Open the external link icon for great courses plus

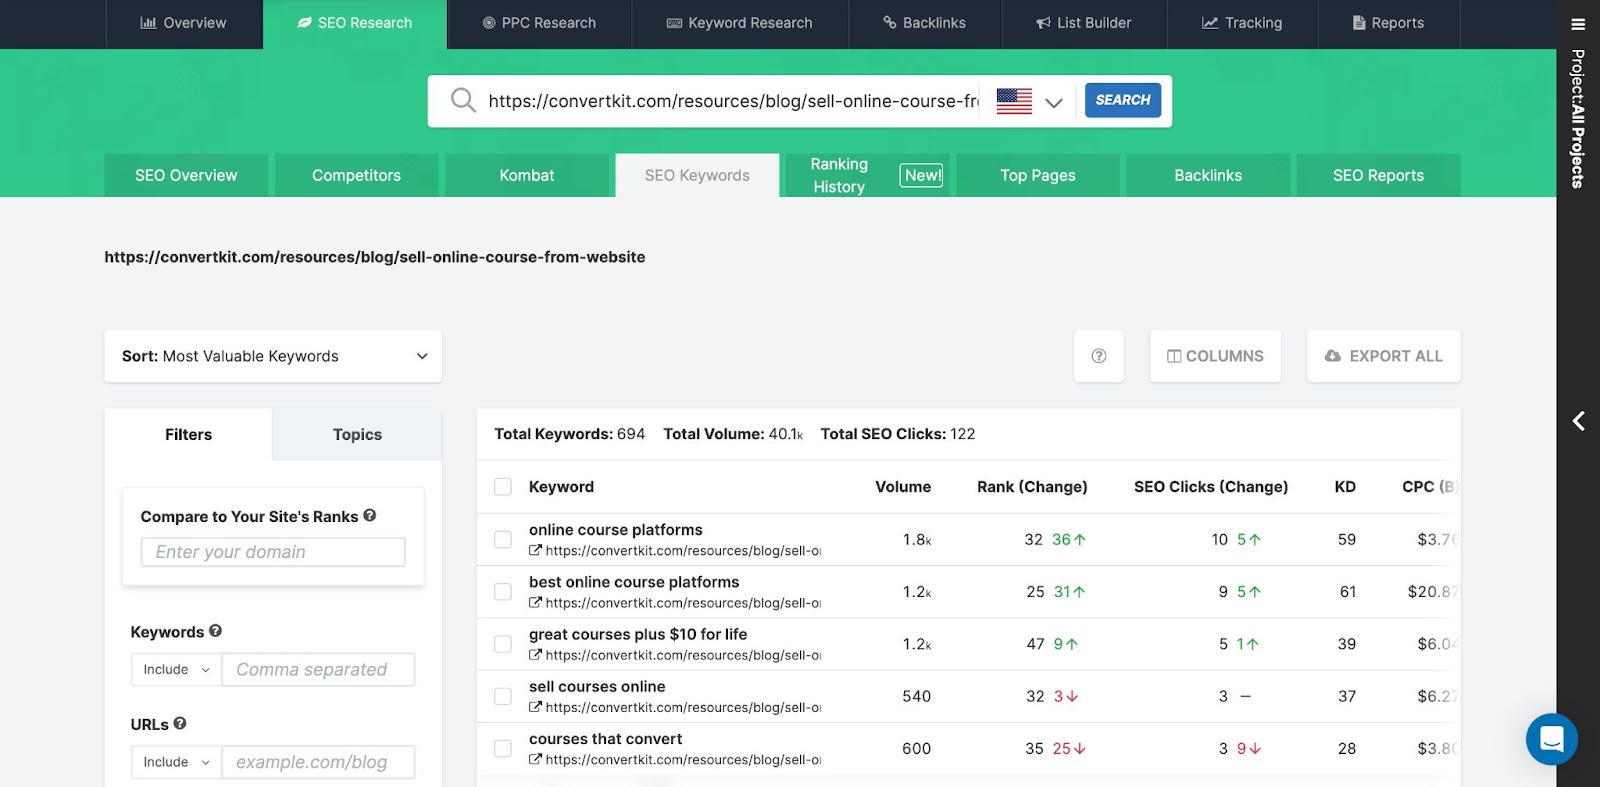coord(535,654)
